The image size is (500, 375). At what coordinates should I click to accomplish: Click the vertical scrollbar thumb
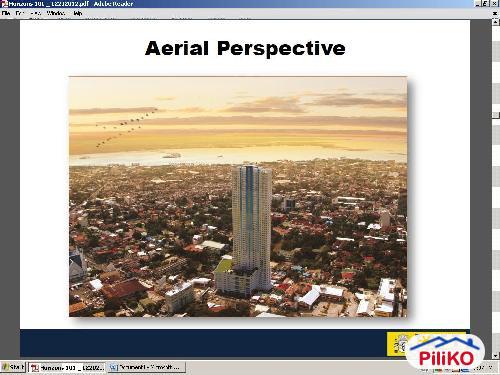click(x=496, y=115)
